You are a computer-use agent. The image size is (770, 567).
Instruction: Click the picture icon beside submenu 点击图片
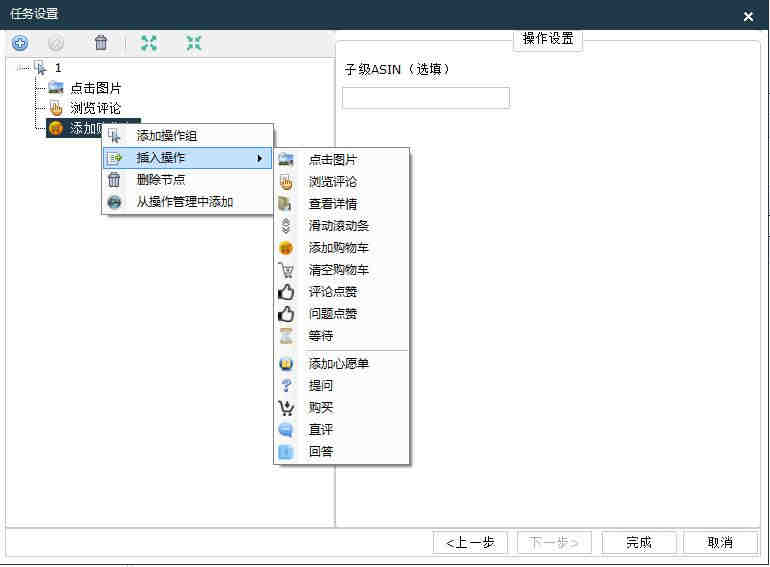(x=286, y=160)
